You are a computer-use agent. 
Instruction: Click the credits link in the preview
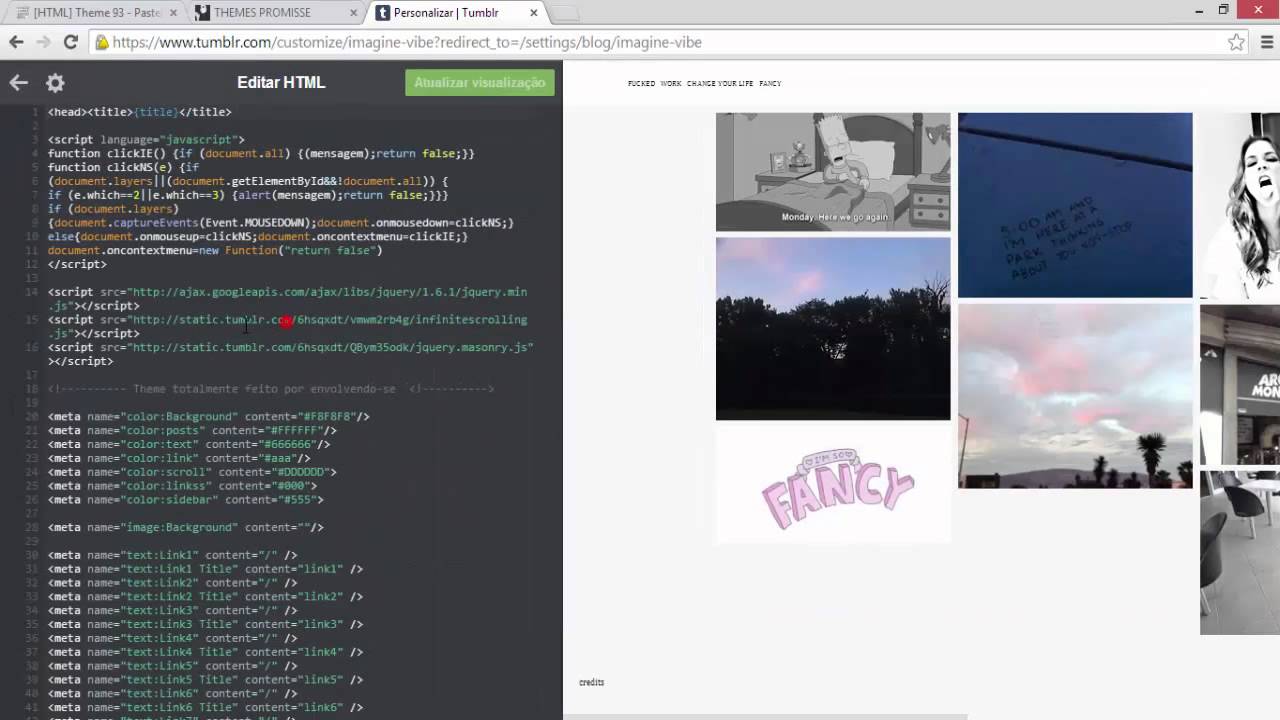591,683
